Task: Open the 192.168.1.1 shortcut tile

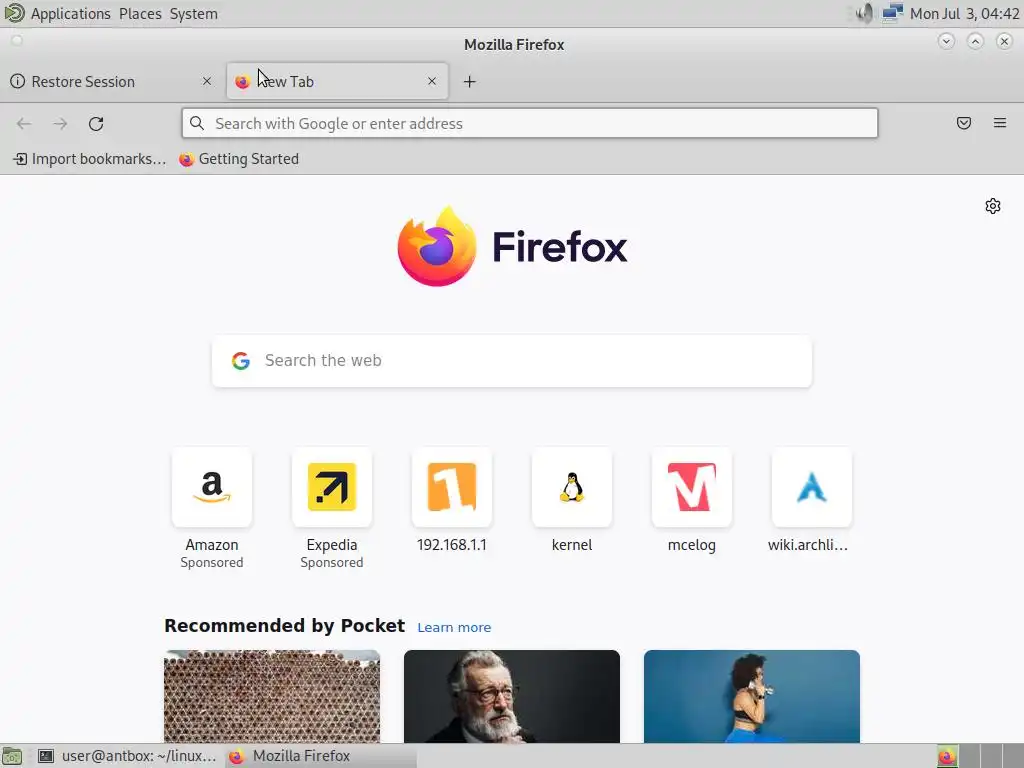Action: (x=452, y=487)
